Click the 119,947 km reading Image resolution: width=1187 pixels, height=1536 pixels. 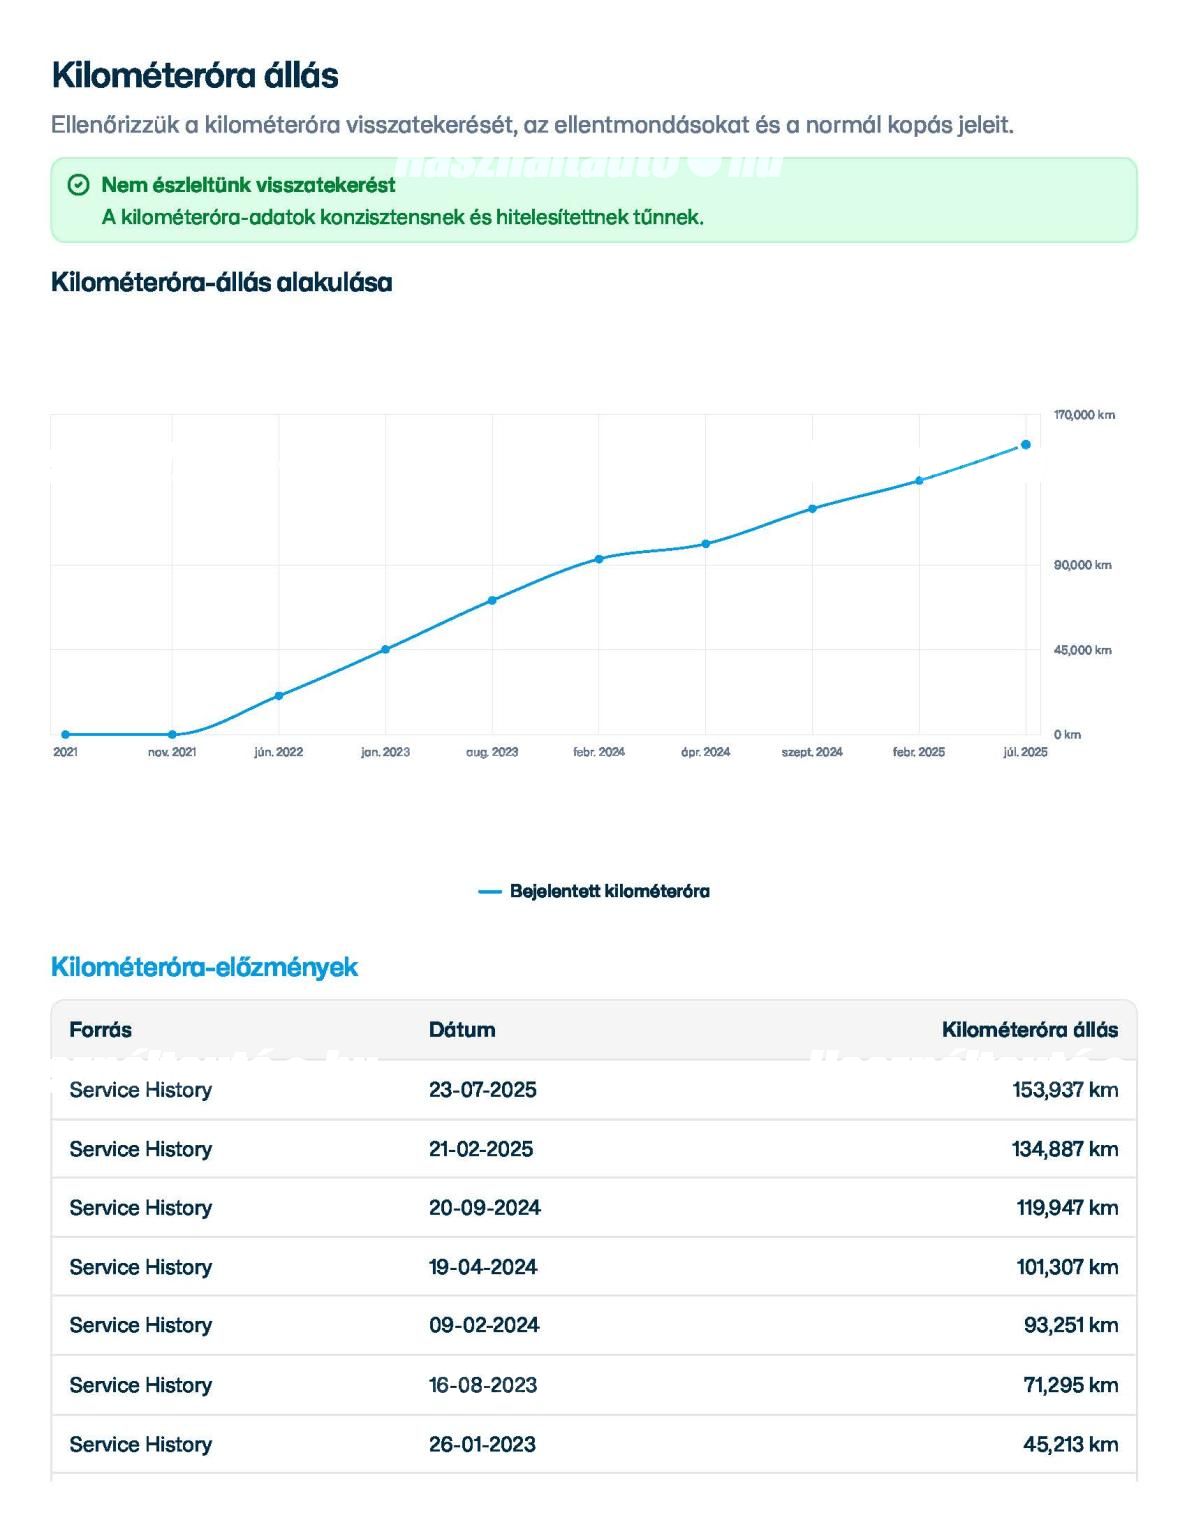pos(1067,1207)
